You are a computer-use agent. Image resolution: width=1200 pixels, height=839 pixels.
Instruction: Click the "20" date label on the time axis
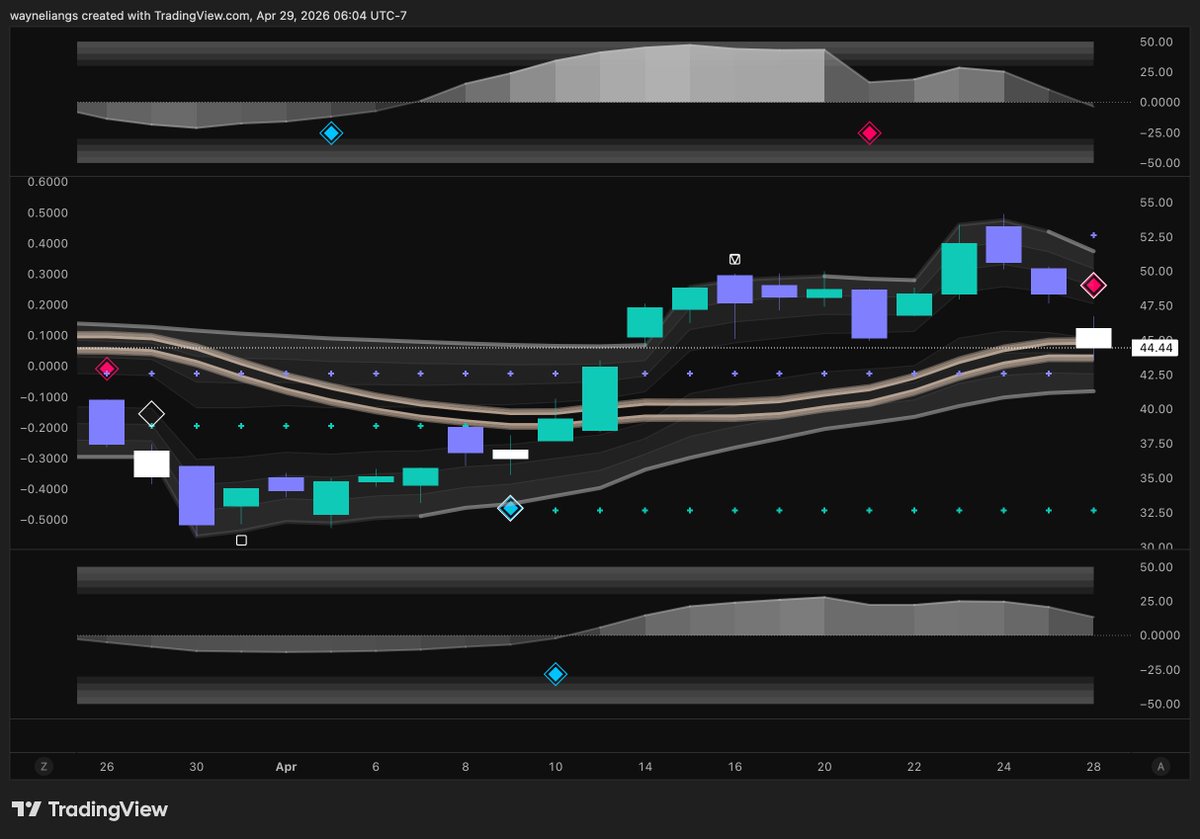coord(824,767)
